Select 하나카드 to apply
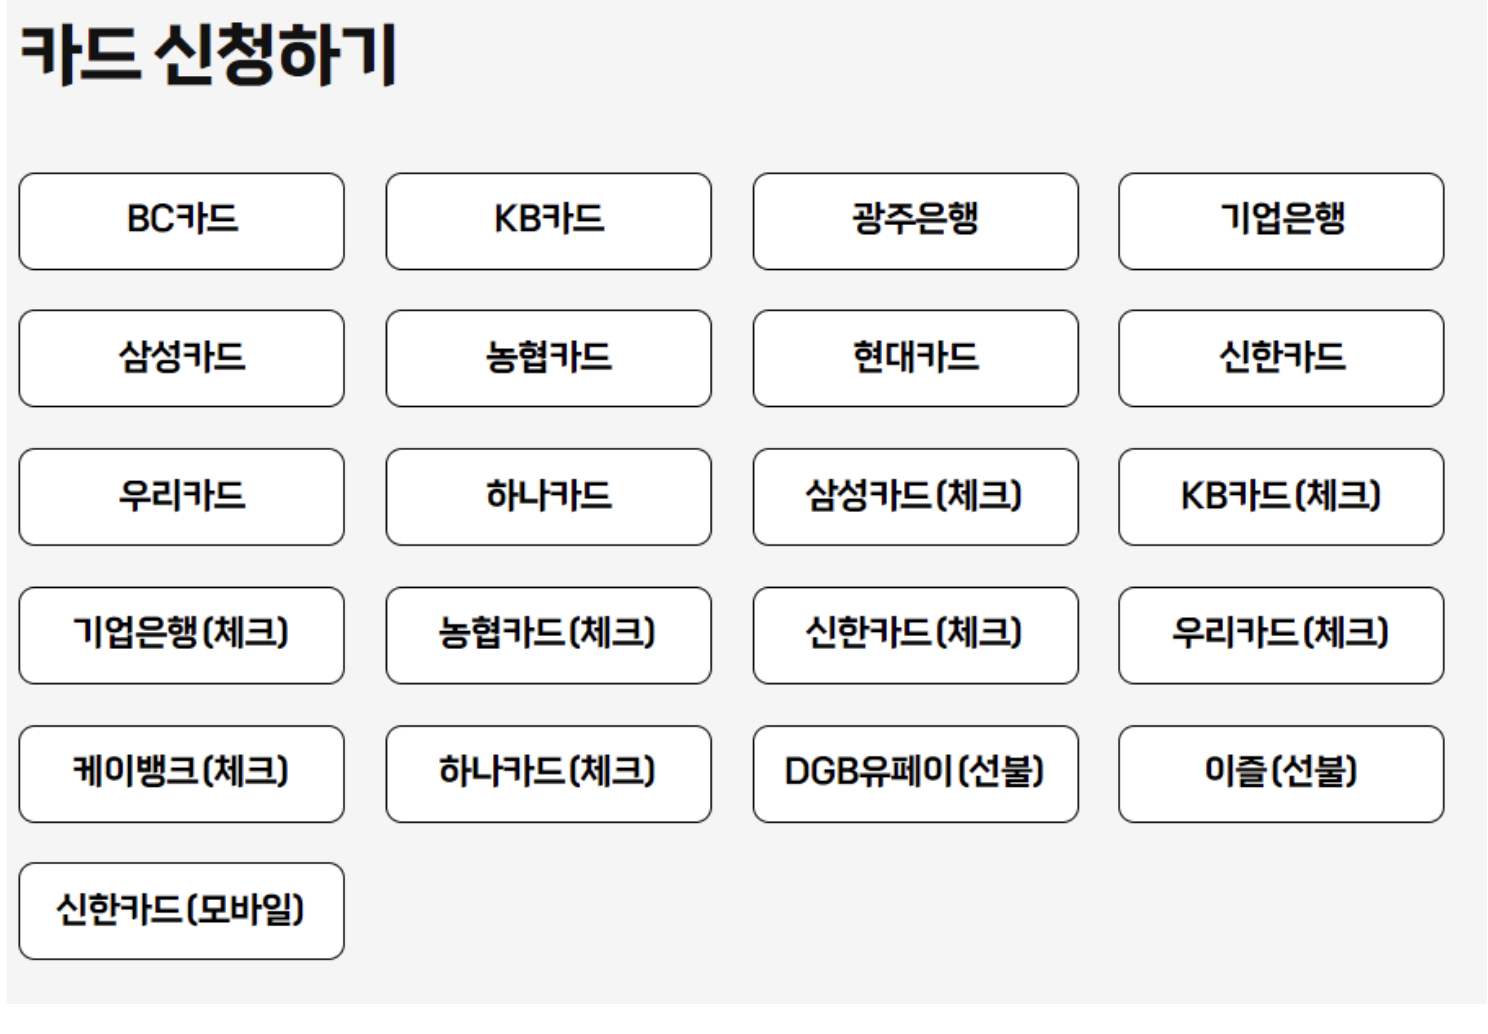 click(549, 497)
